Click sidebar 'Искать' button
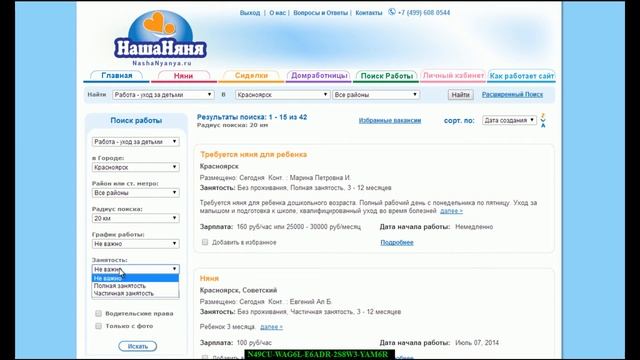This screenshot has height=360, width=640. (138, 346)
